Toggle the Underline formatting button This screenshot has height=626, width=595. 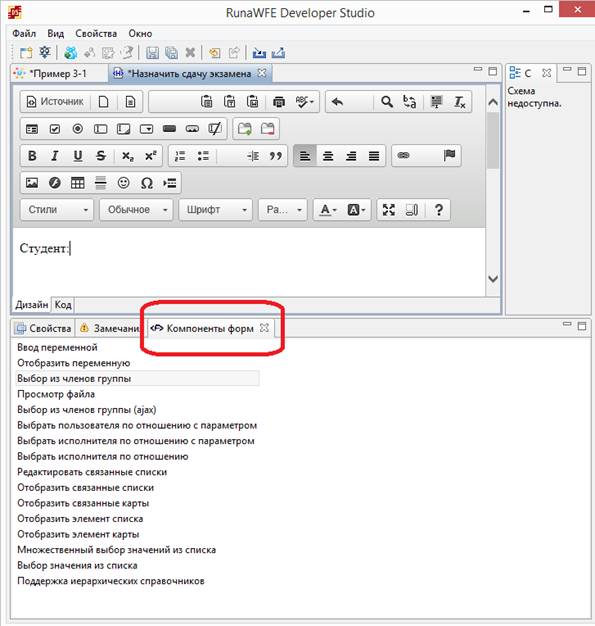tap(78, 156)
